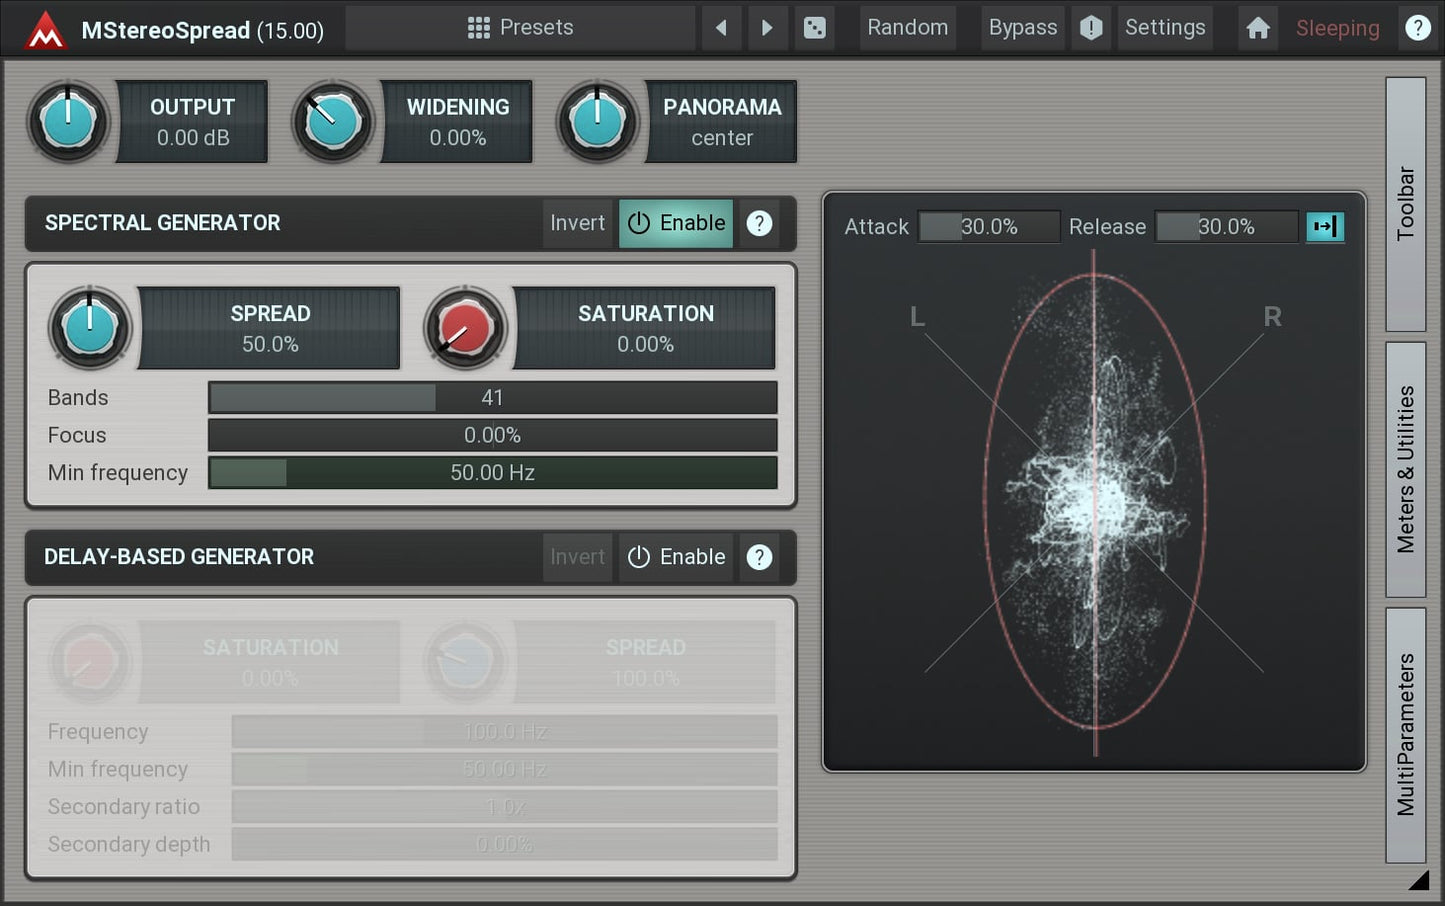The width and height of the screenshot is (1445, 906).
Task: Expand the Meters & Utilities side panel
Action: [x=1405, y=469]
